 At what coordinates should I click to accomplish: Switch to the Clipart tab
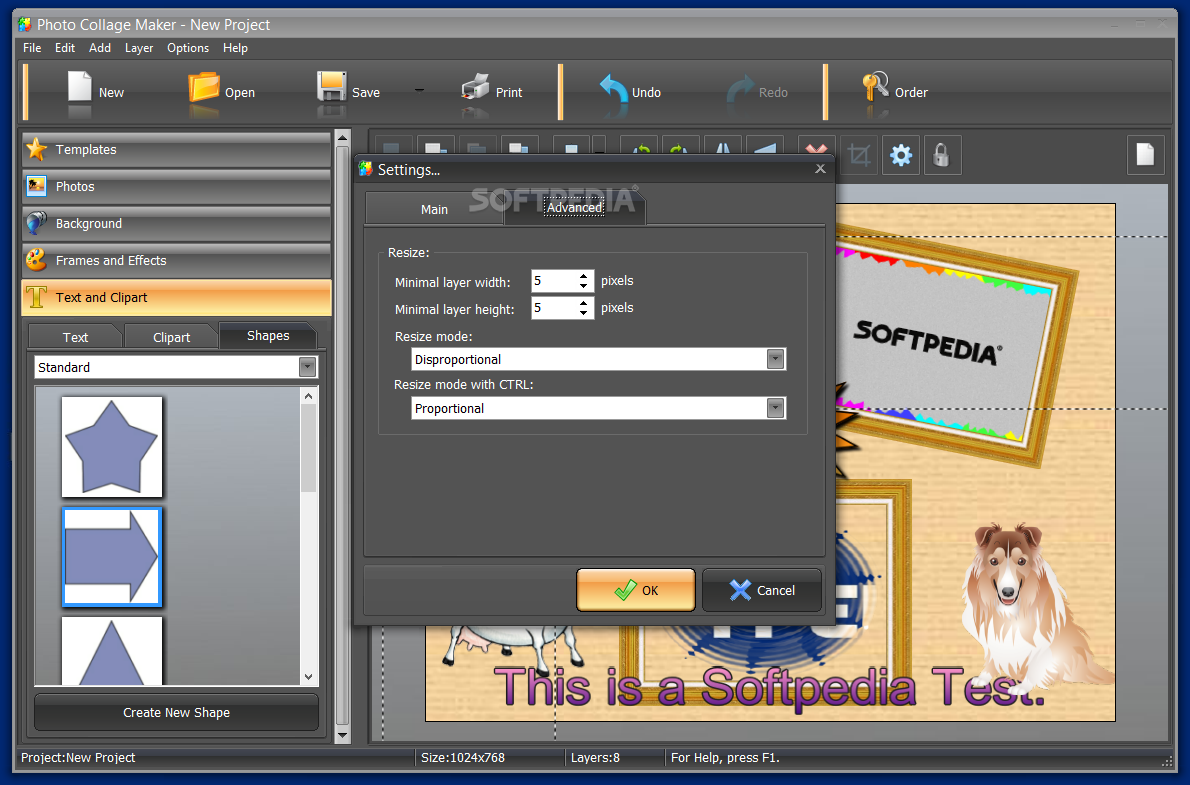(x=172, y=337)
